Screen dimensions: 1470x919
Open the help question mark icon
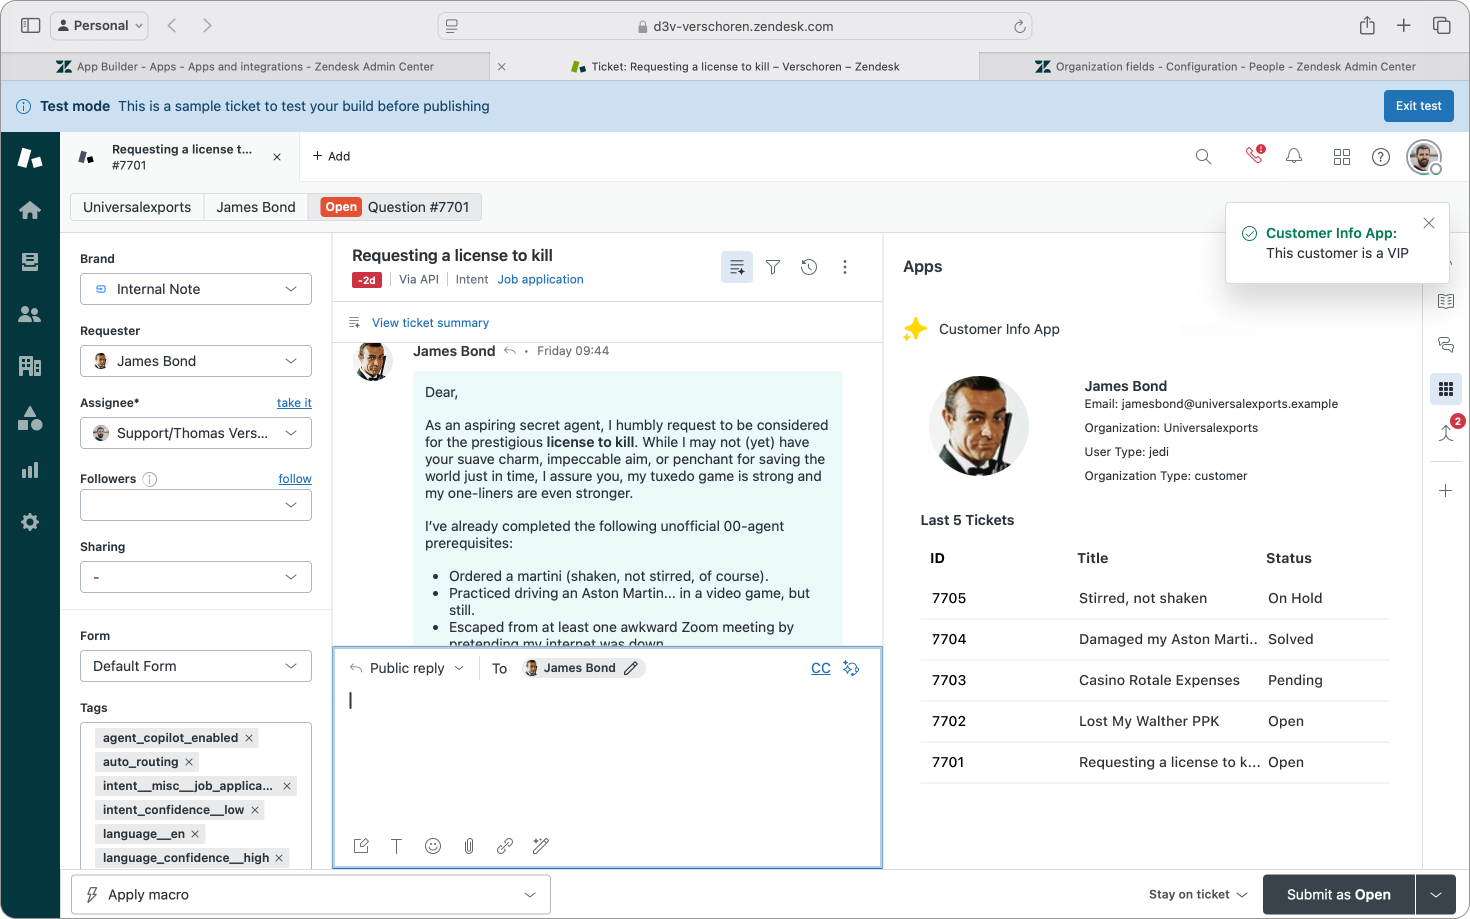1381,157
